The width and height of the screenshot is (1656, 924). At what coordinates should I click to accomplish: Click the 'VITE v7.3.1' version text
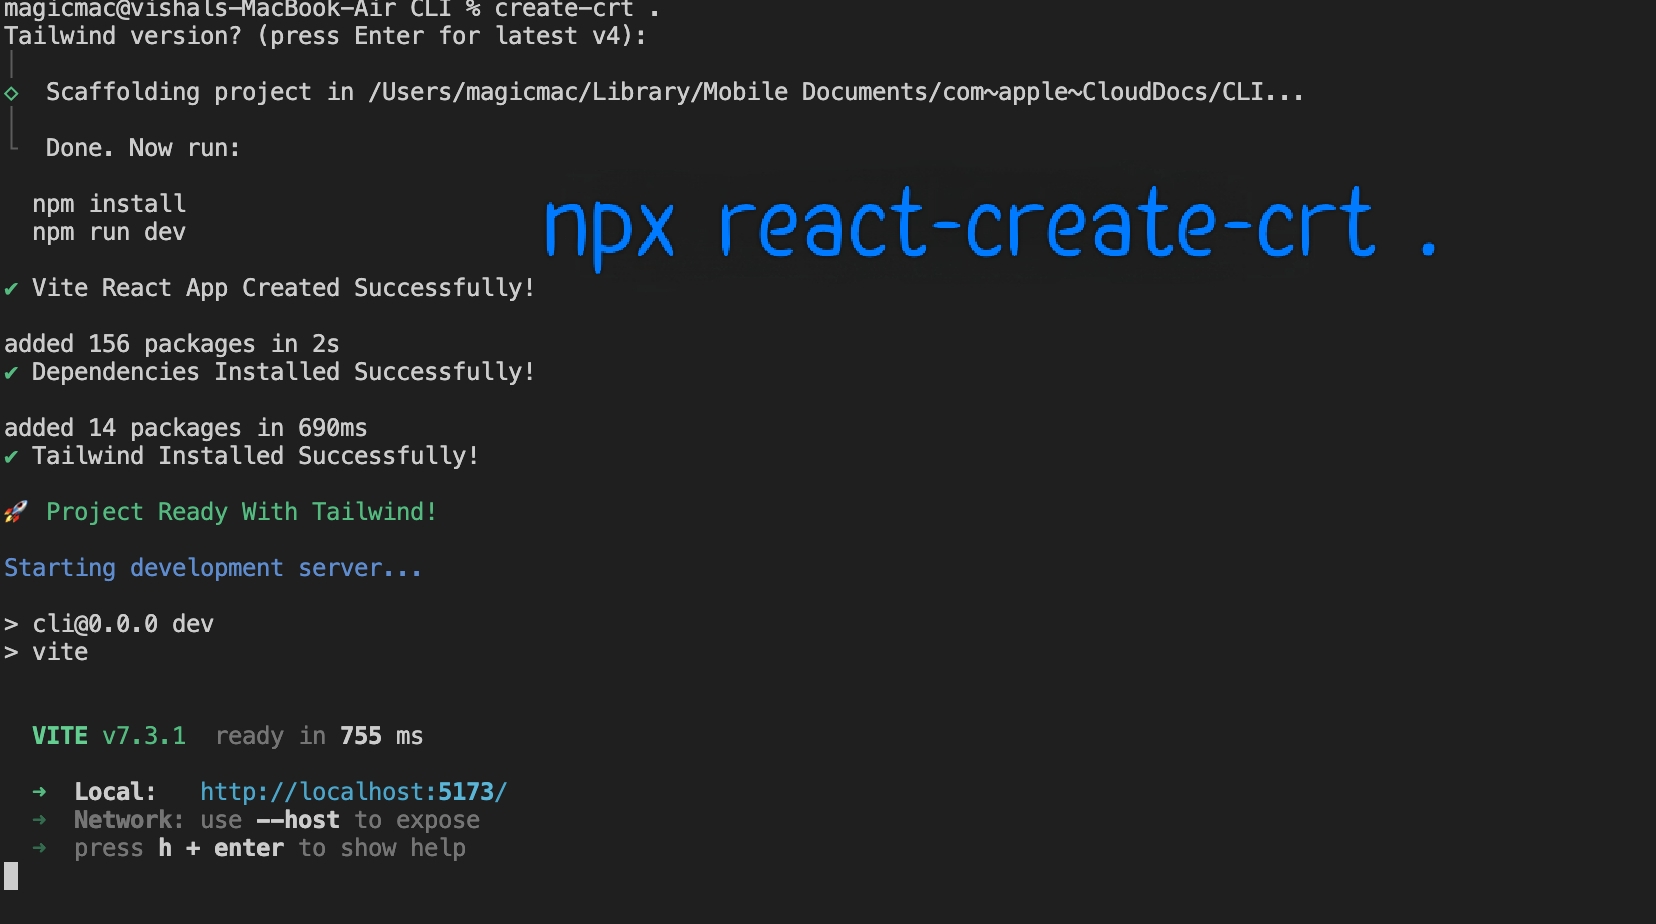coord(109,736)
